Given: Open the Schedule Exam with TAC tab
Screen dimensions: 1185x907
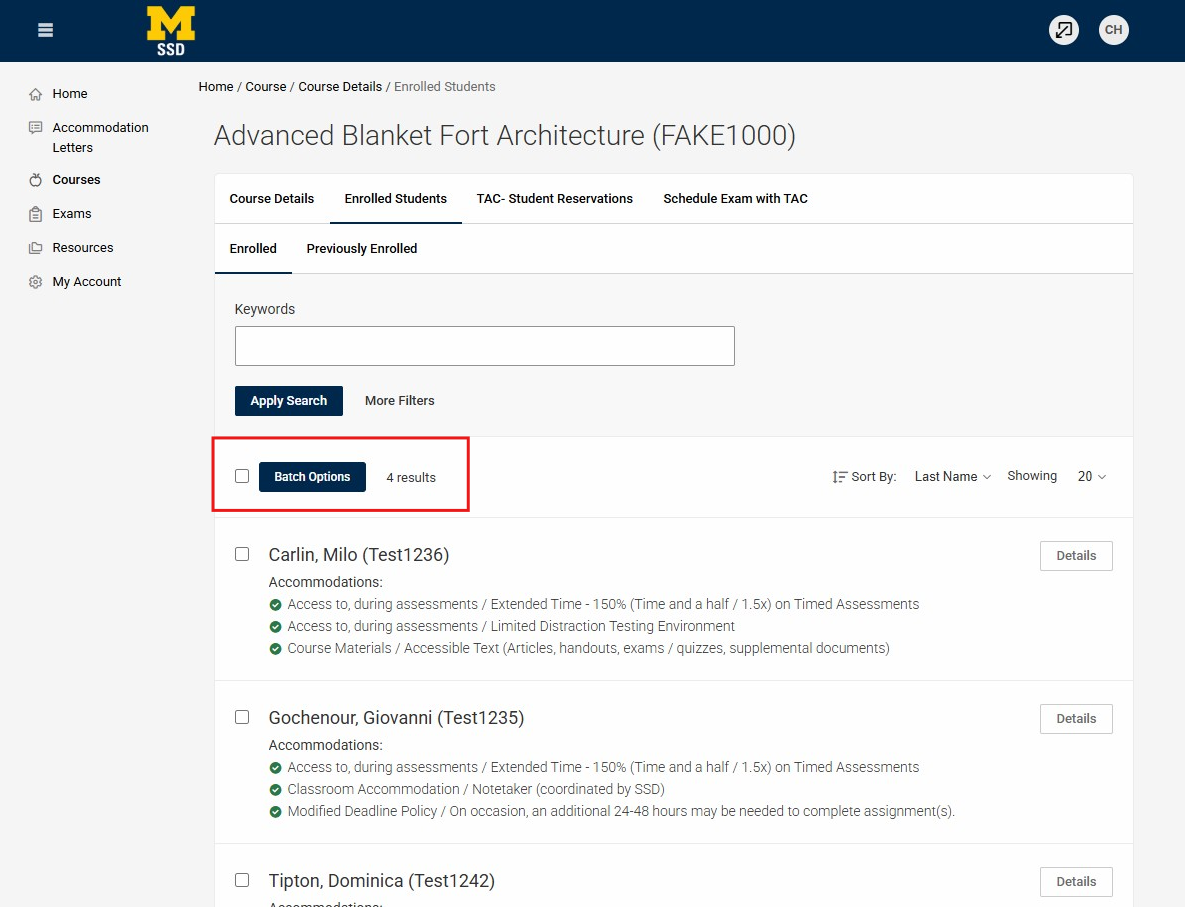Looking at the screenshot, I should pos(735,199).
